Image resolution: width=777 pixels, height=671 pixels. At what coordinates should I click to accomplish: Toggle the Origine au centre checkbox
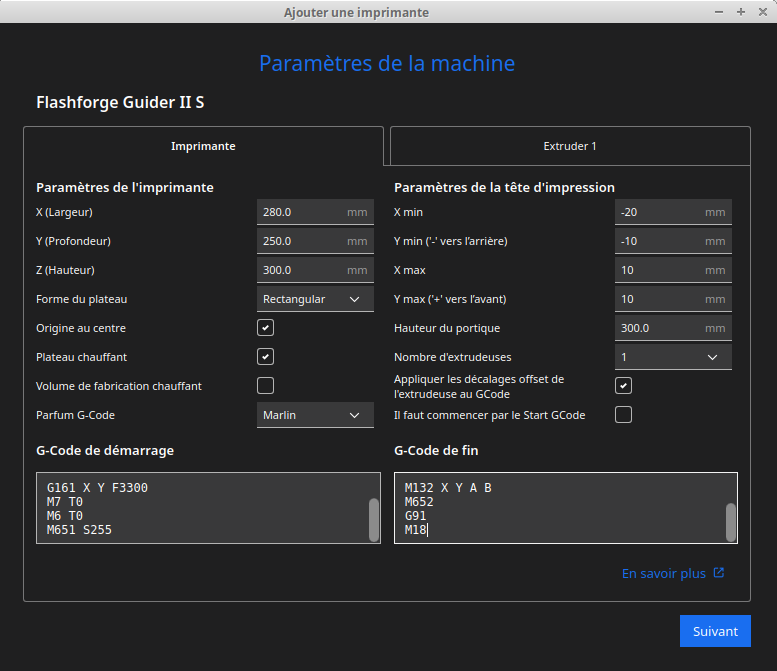pyautogui.click(x=266, y=328)
